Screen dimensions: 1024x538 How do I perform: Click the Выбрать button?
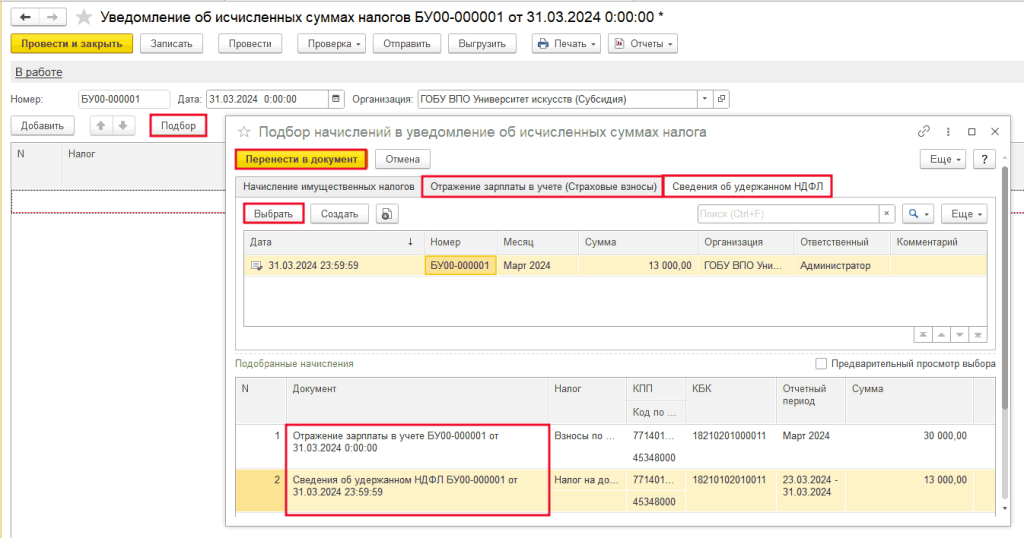pyautogui.click(x=273, y=214)
